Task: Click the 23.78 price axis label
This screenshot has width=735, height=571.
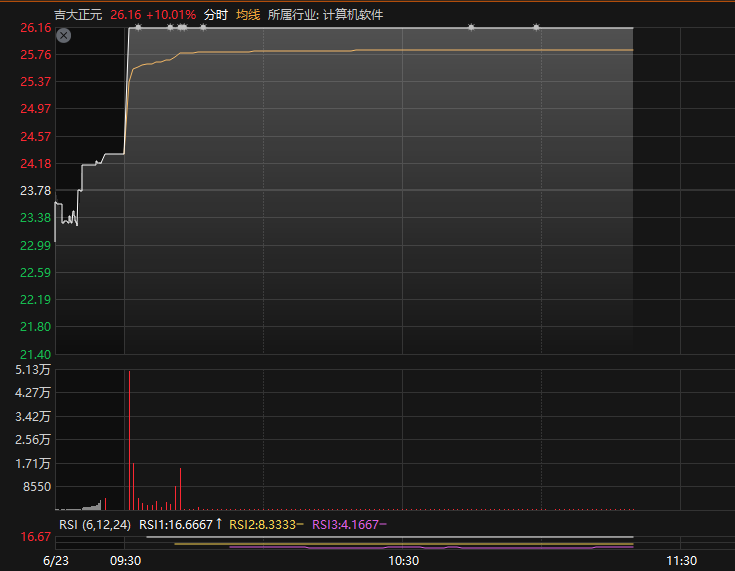Action: pos(36,191)
